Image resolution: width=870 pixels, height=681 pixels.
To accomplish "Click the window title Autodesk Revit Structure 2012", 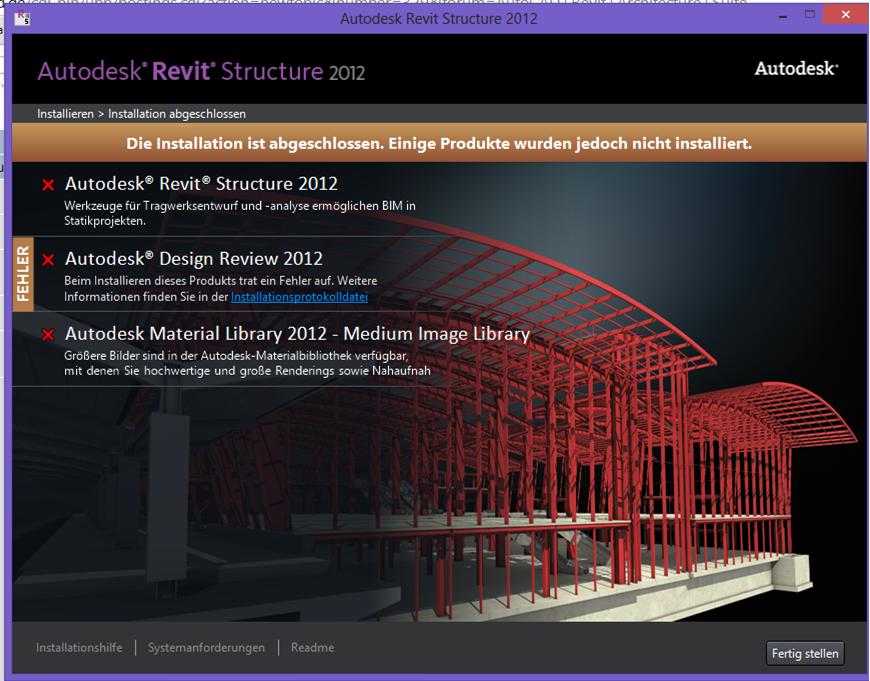I will coord(439,18).
